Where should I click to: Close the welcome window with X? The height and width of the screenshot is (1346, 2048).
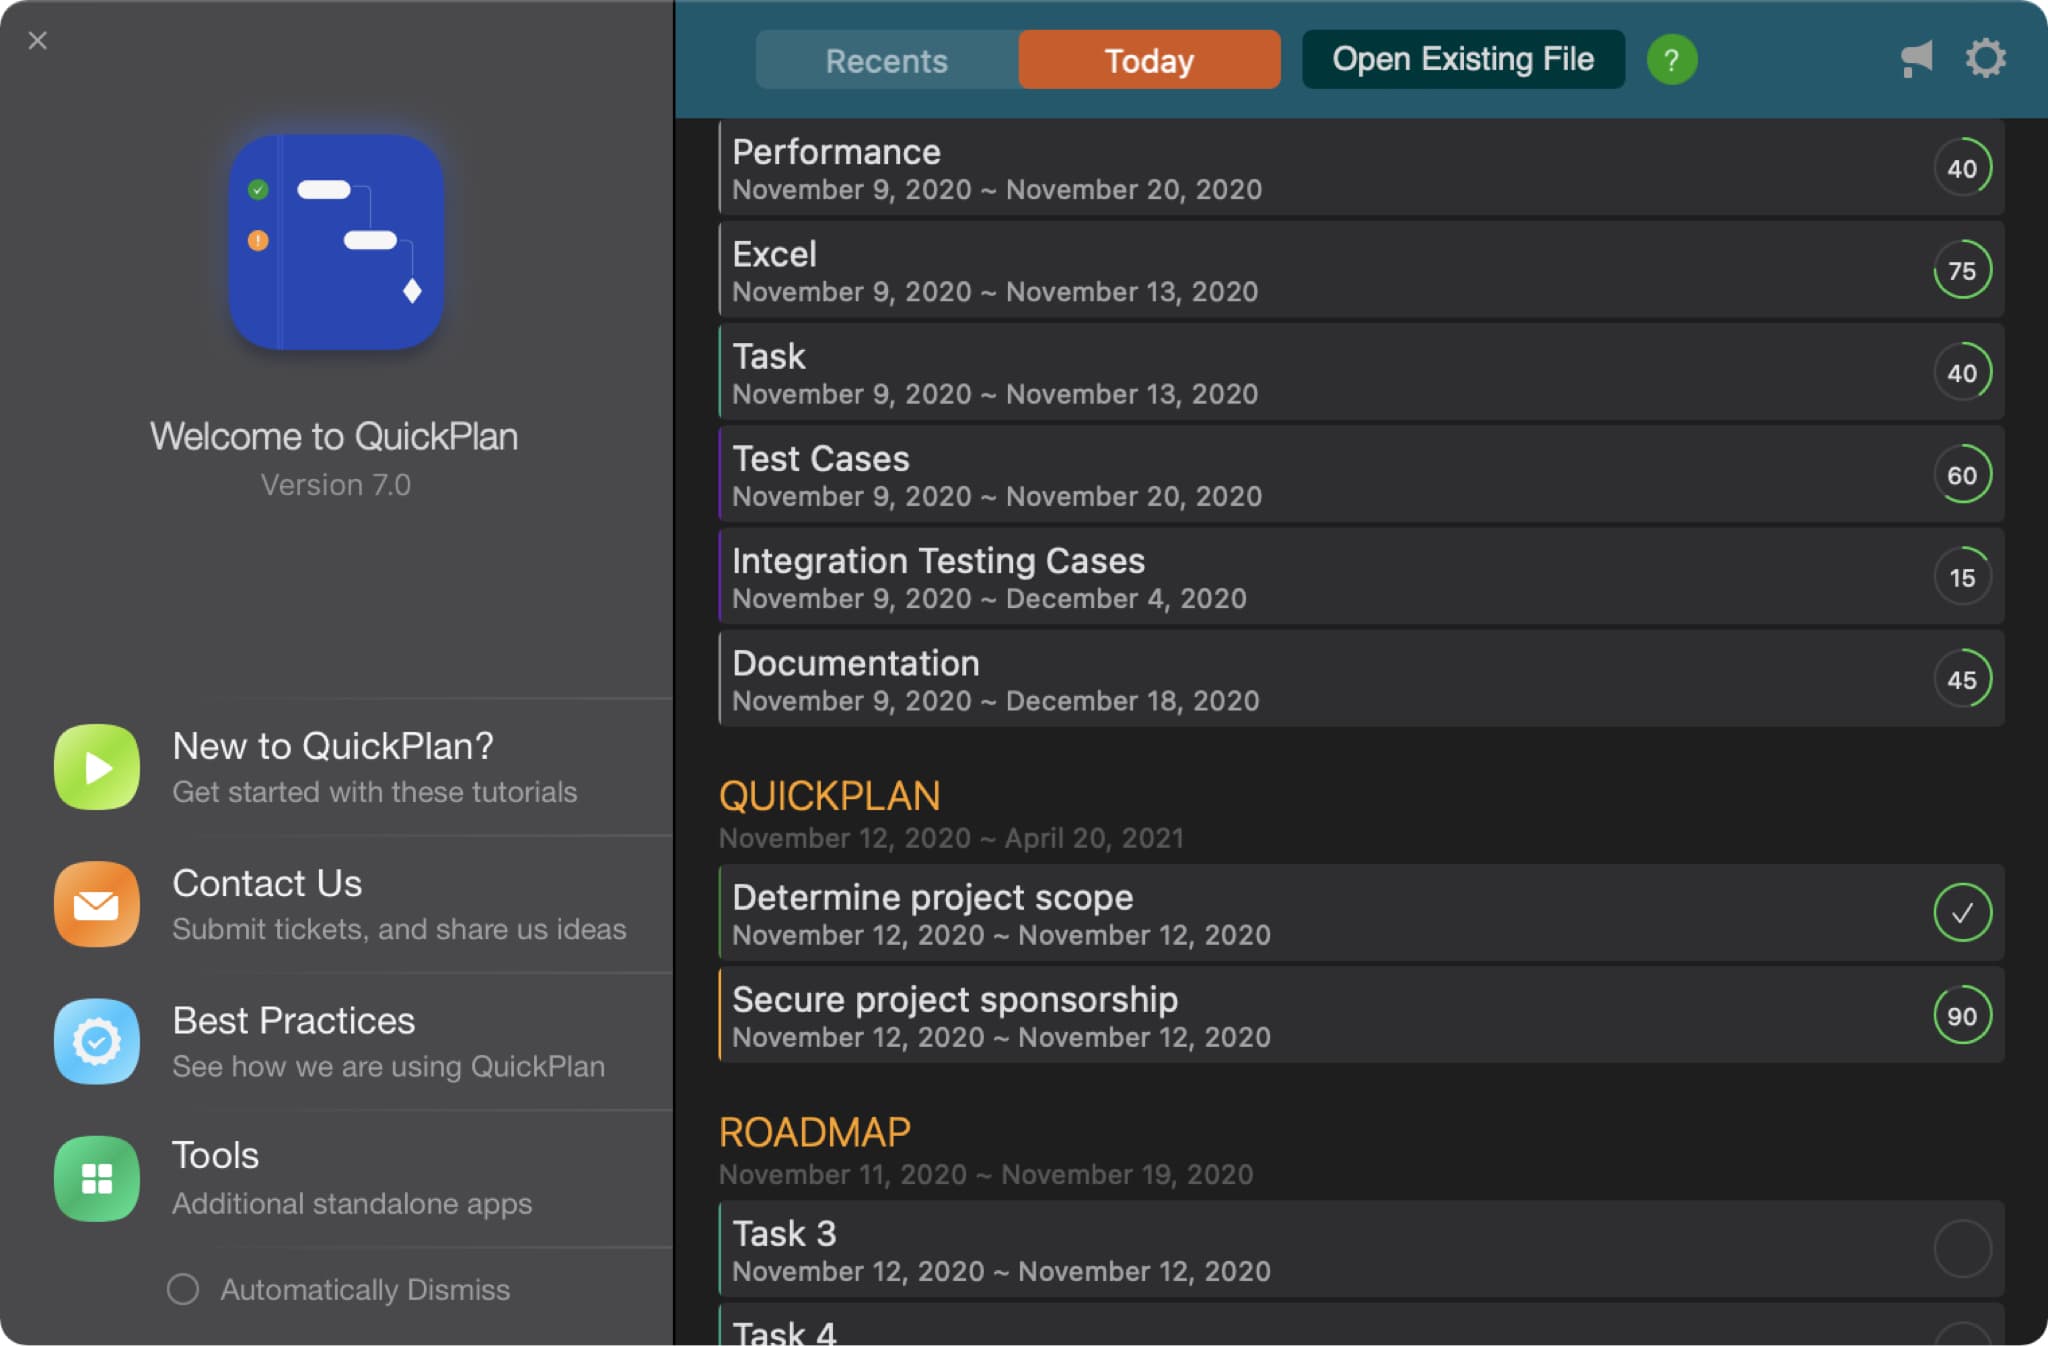tap(38, 41)
